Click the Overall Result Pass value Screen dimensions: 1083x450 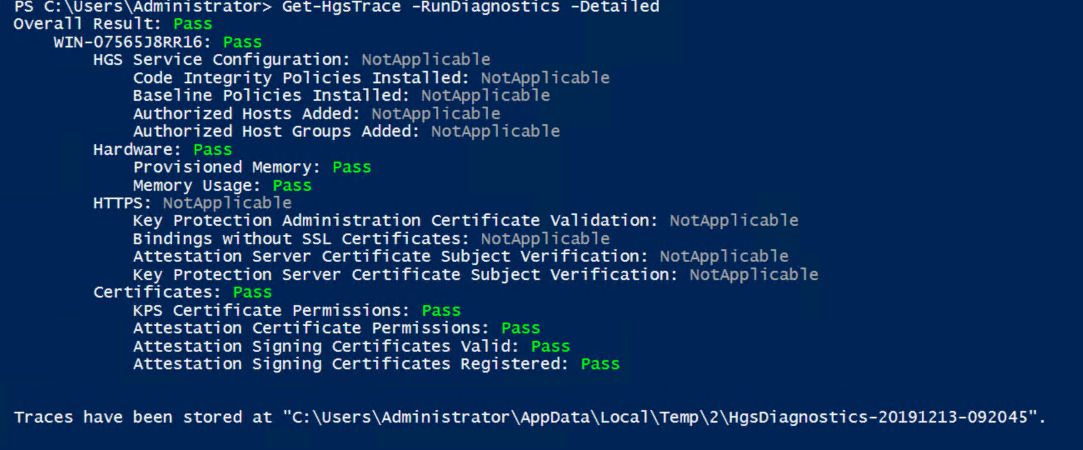coord(193,24)
